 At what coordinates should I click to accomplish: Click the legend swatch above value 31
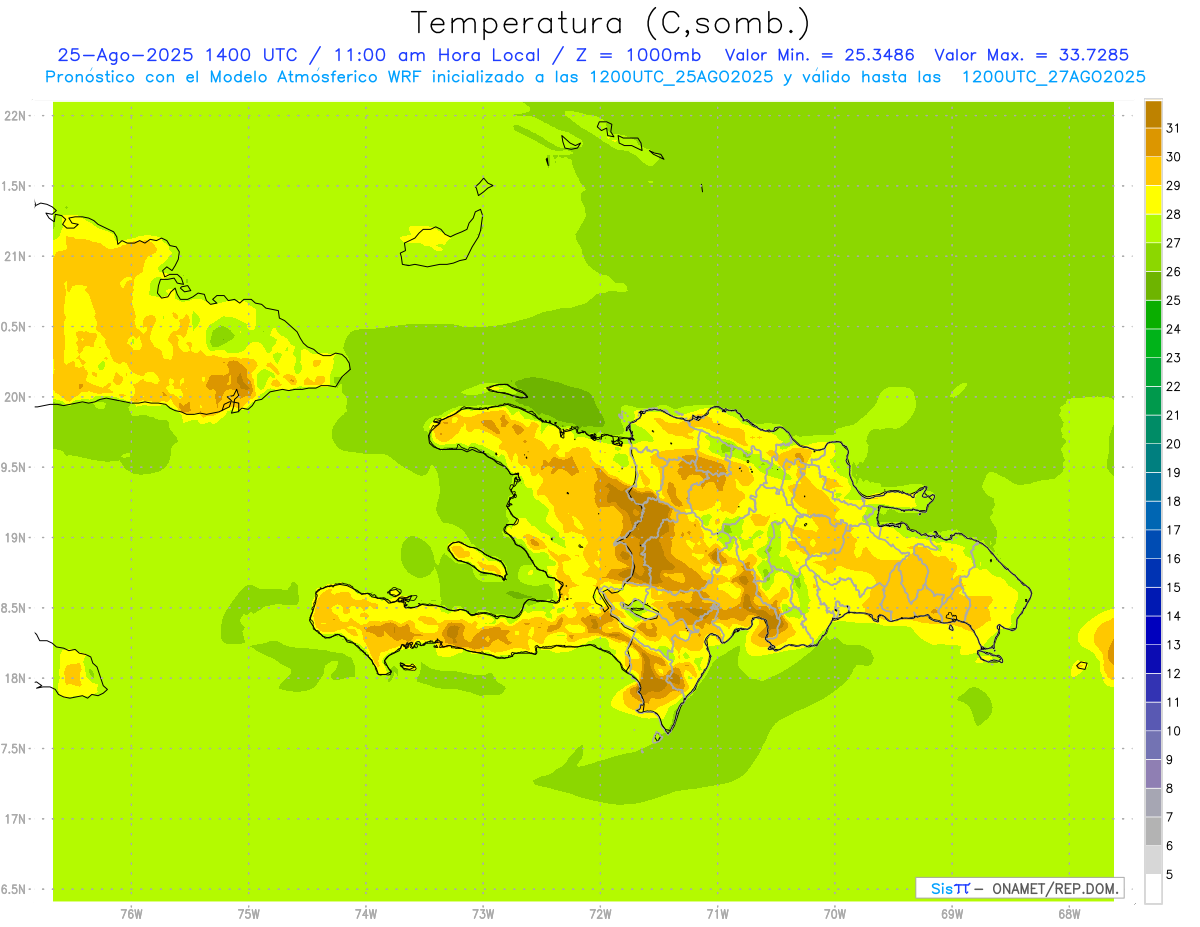point(1153,114)
